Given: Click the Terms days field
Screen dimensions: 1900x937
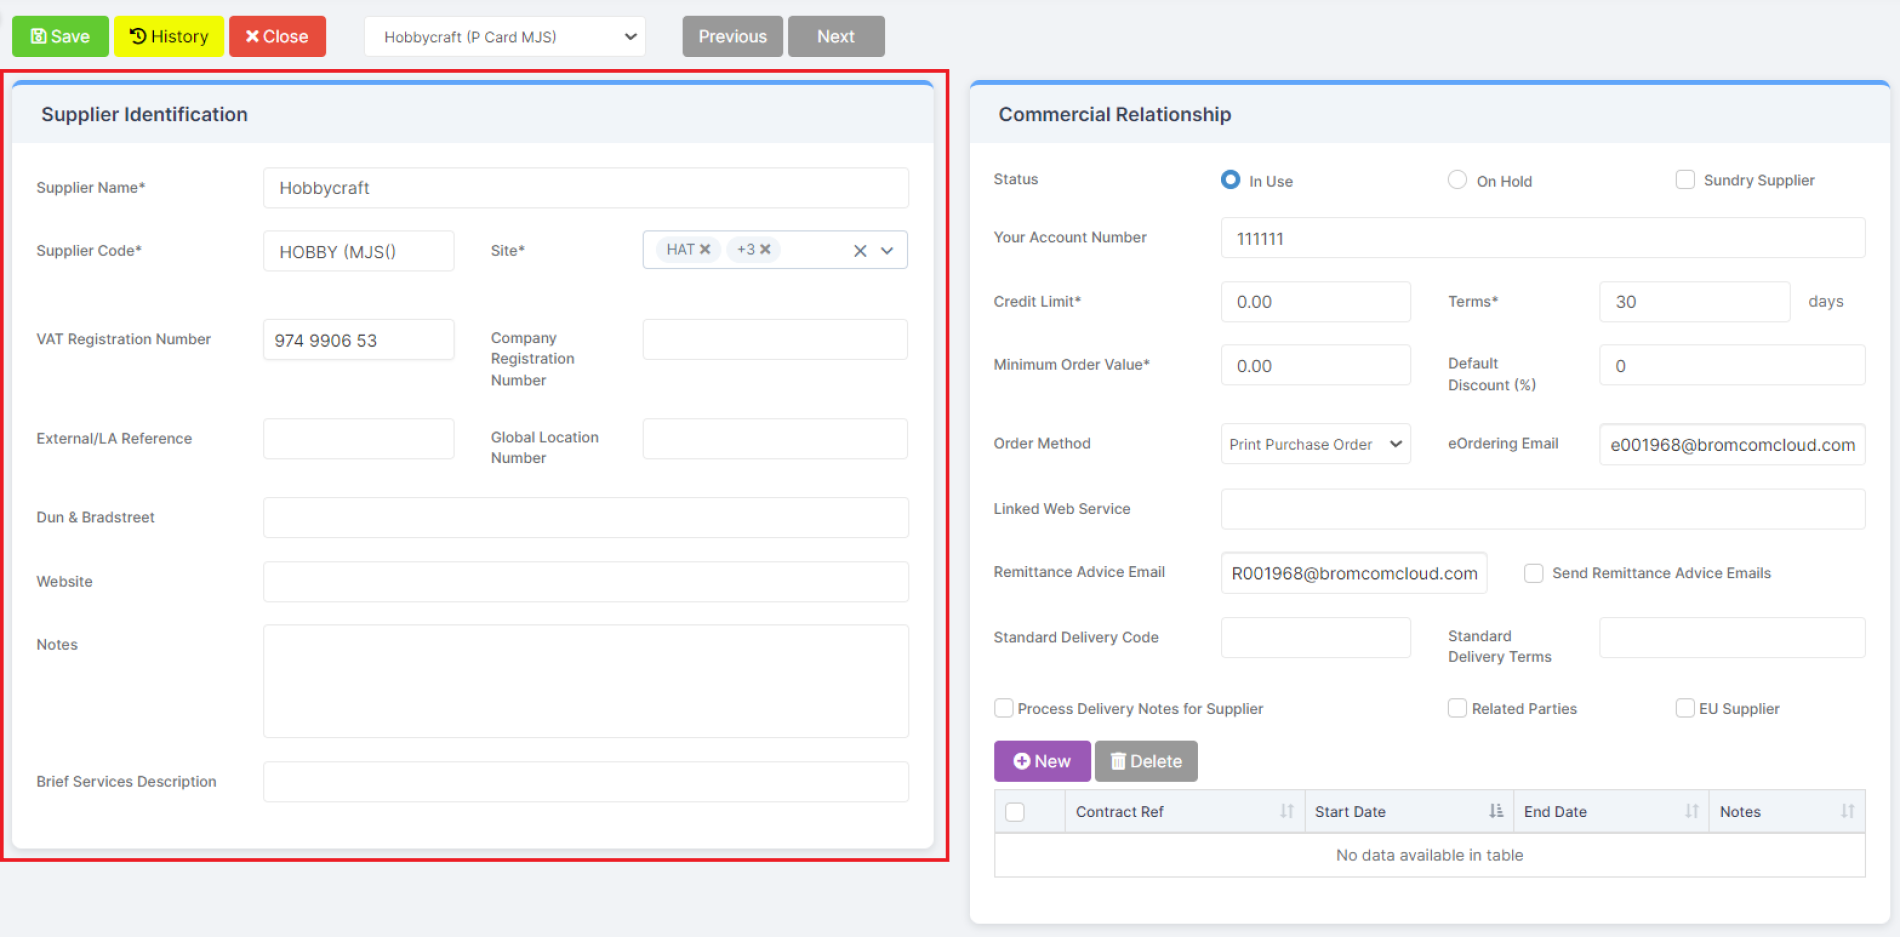Looking at the screenshot, I should [1695, 302].
